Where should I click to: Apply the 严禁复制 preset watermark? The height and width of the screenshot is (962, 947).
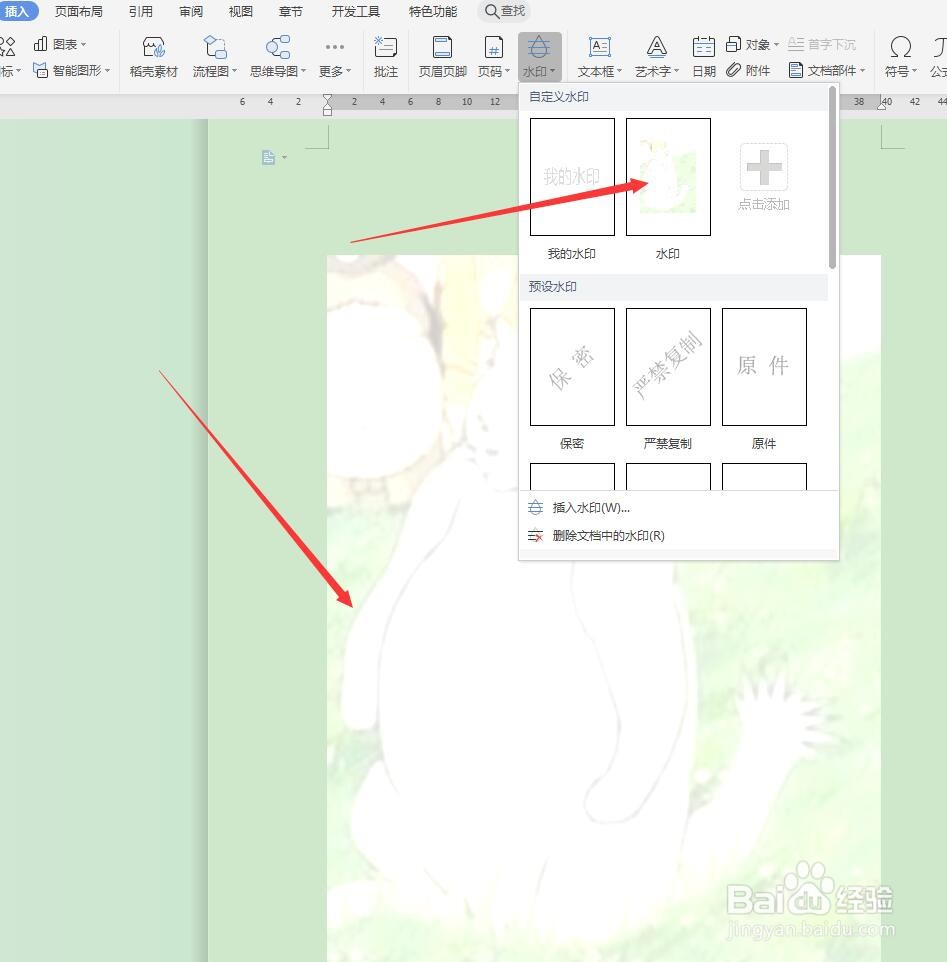click(668, 366)
